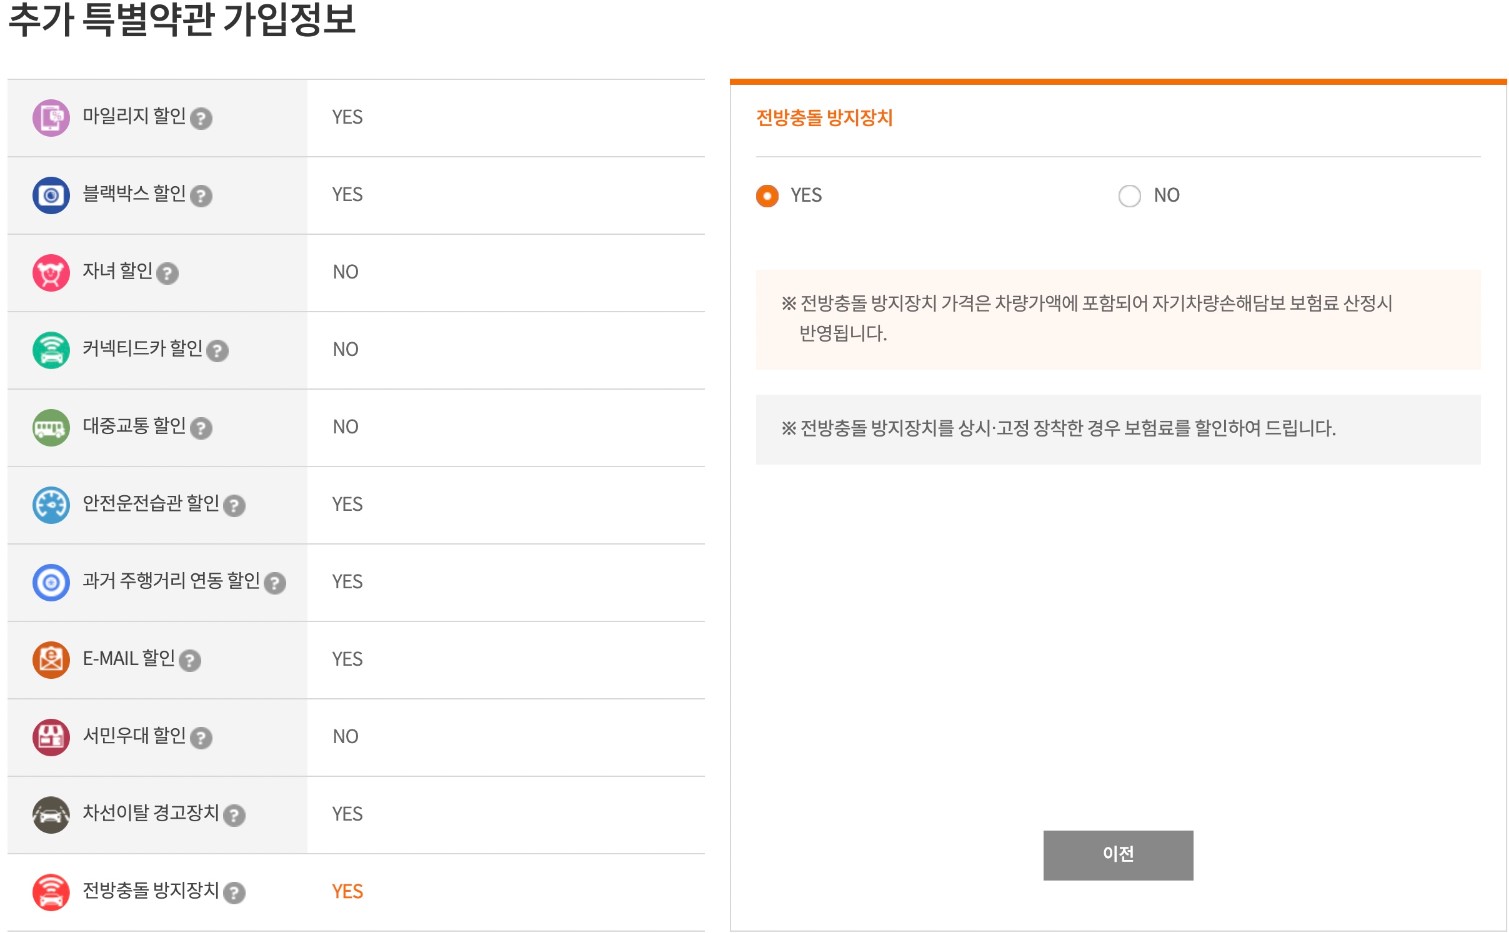Click the 서민우대 할인 store icon
Image resolution: width=1509 pixels, height=933 pixels.
pos(51,737)
